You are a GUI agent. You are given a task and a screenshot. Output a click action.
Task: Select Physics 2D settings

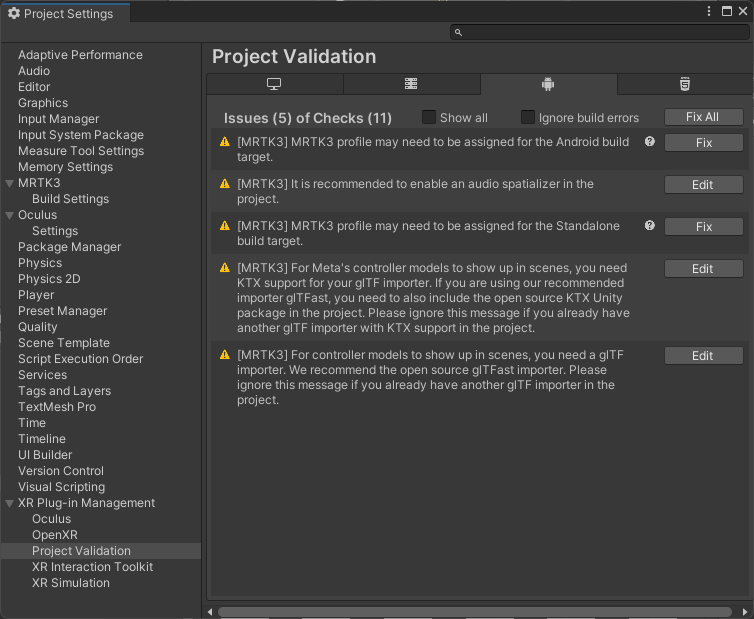click(49, 279)
